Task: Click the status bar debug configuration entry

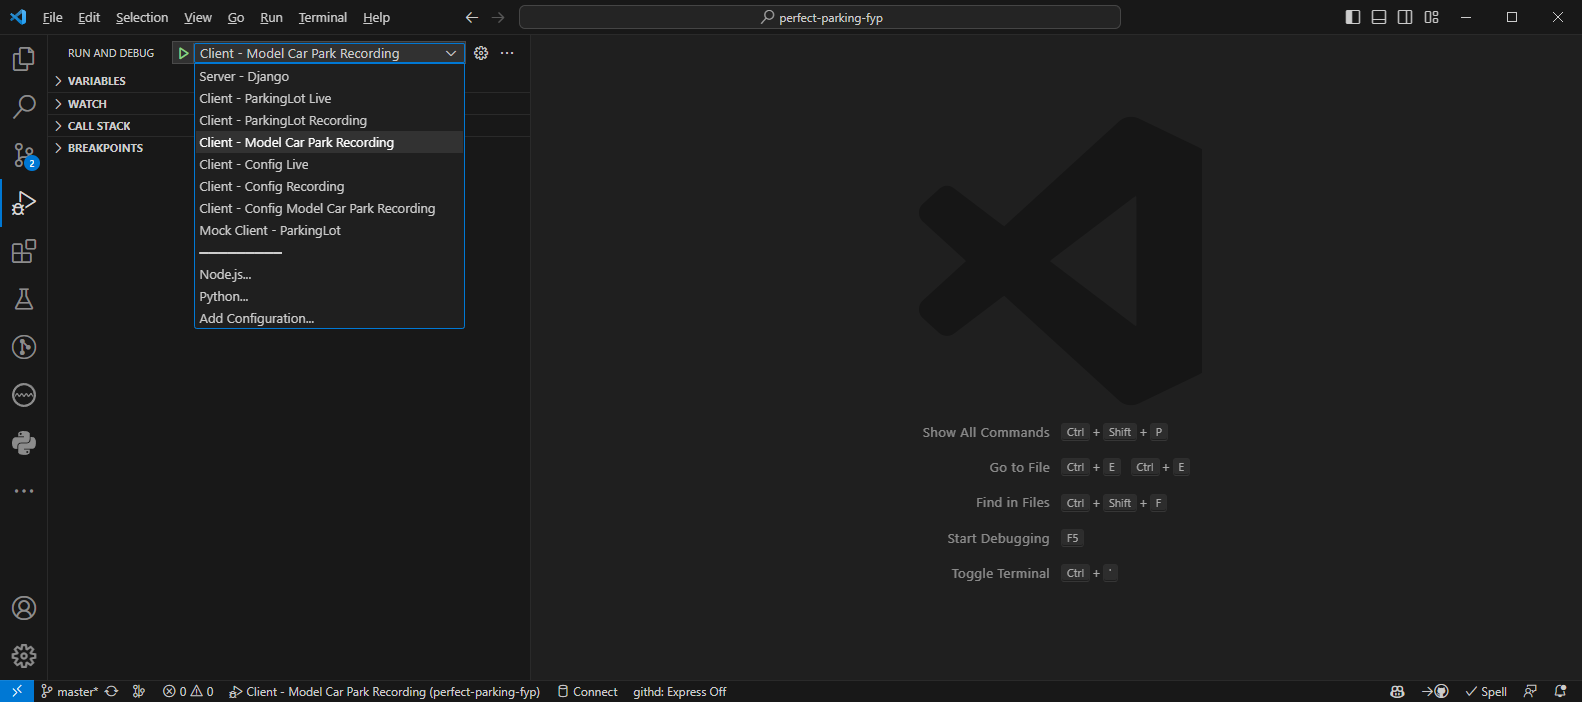Action: [384, 691]
